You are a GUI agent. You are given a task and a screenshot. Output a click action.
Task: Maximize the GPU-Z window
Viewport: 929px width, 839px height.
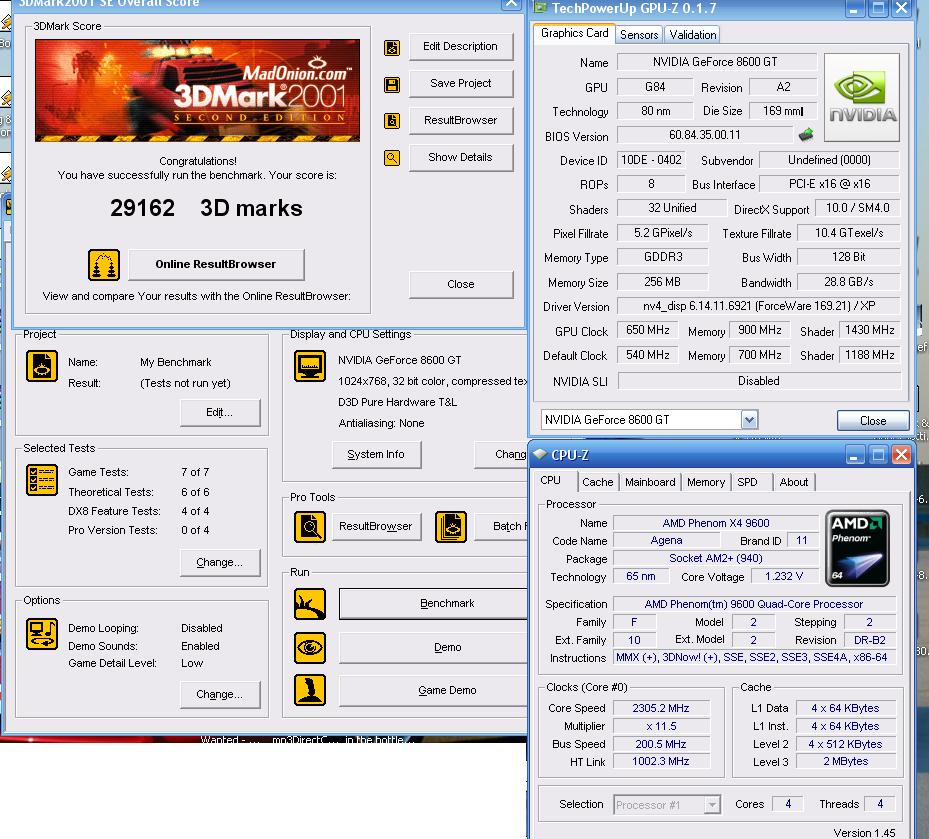coord(879,8)
